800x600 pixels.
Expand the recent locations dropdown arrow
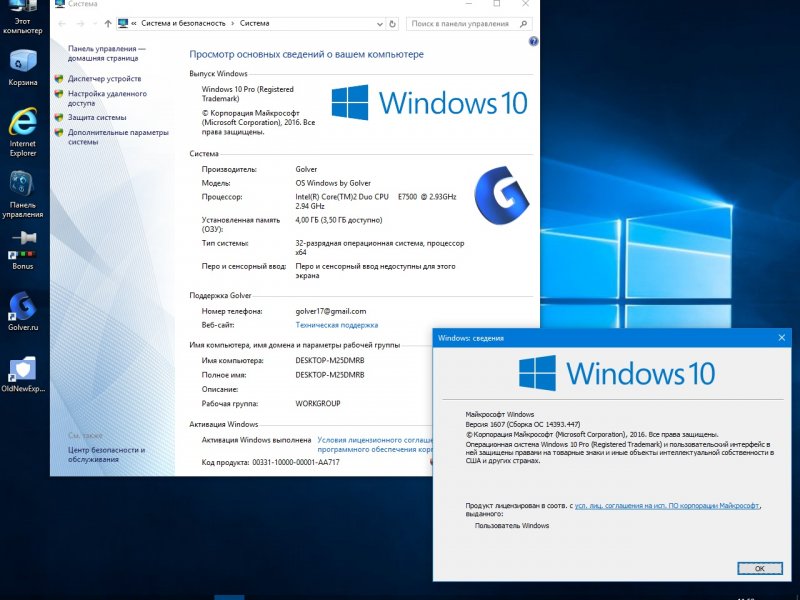click(x=94, y=23)
